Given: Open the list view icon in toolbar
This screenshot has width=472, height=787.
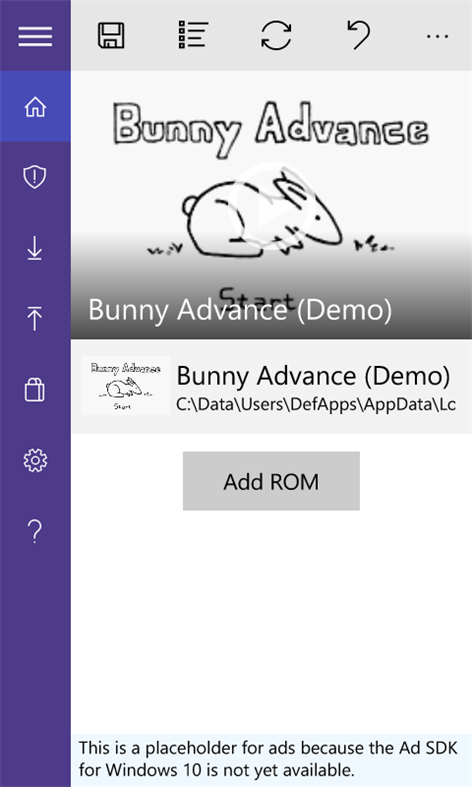Looking at the screenshot, I should tap(193, 35).
